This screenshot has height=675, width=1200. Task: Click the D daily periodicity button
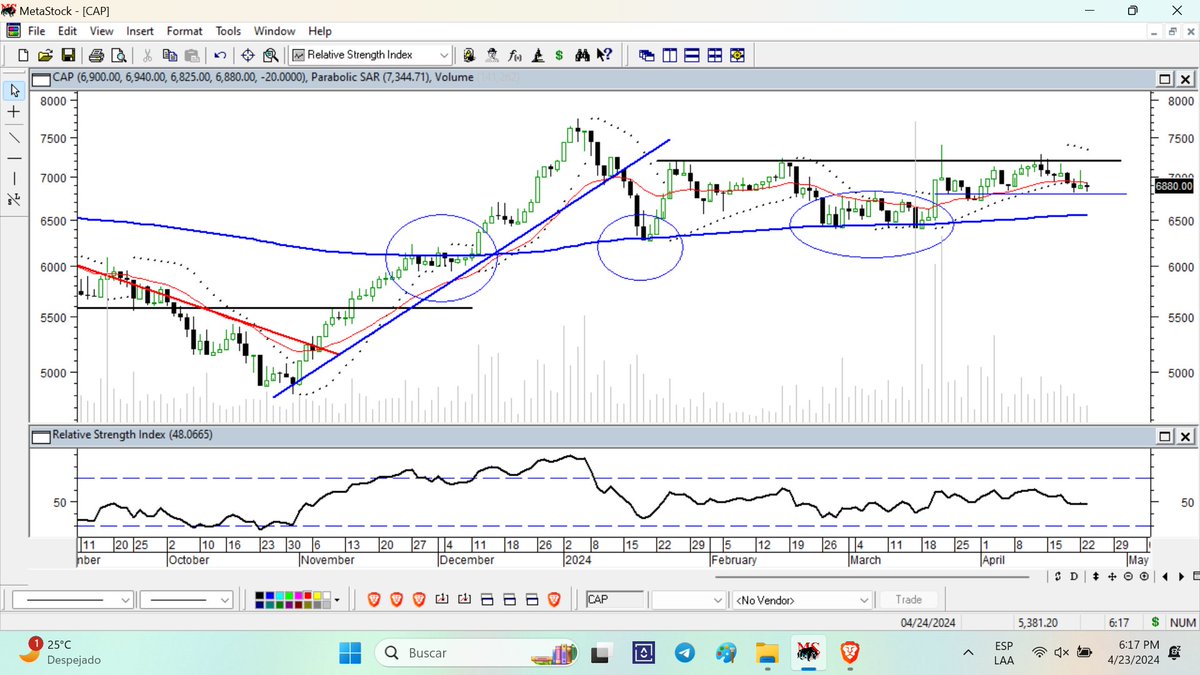tap(1074, 577)
